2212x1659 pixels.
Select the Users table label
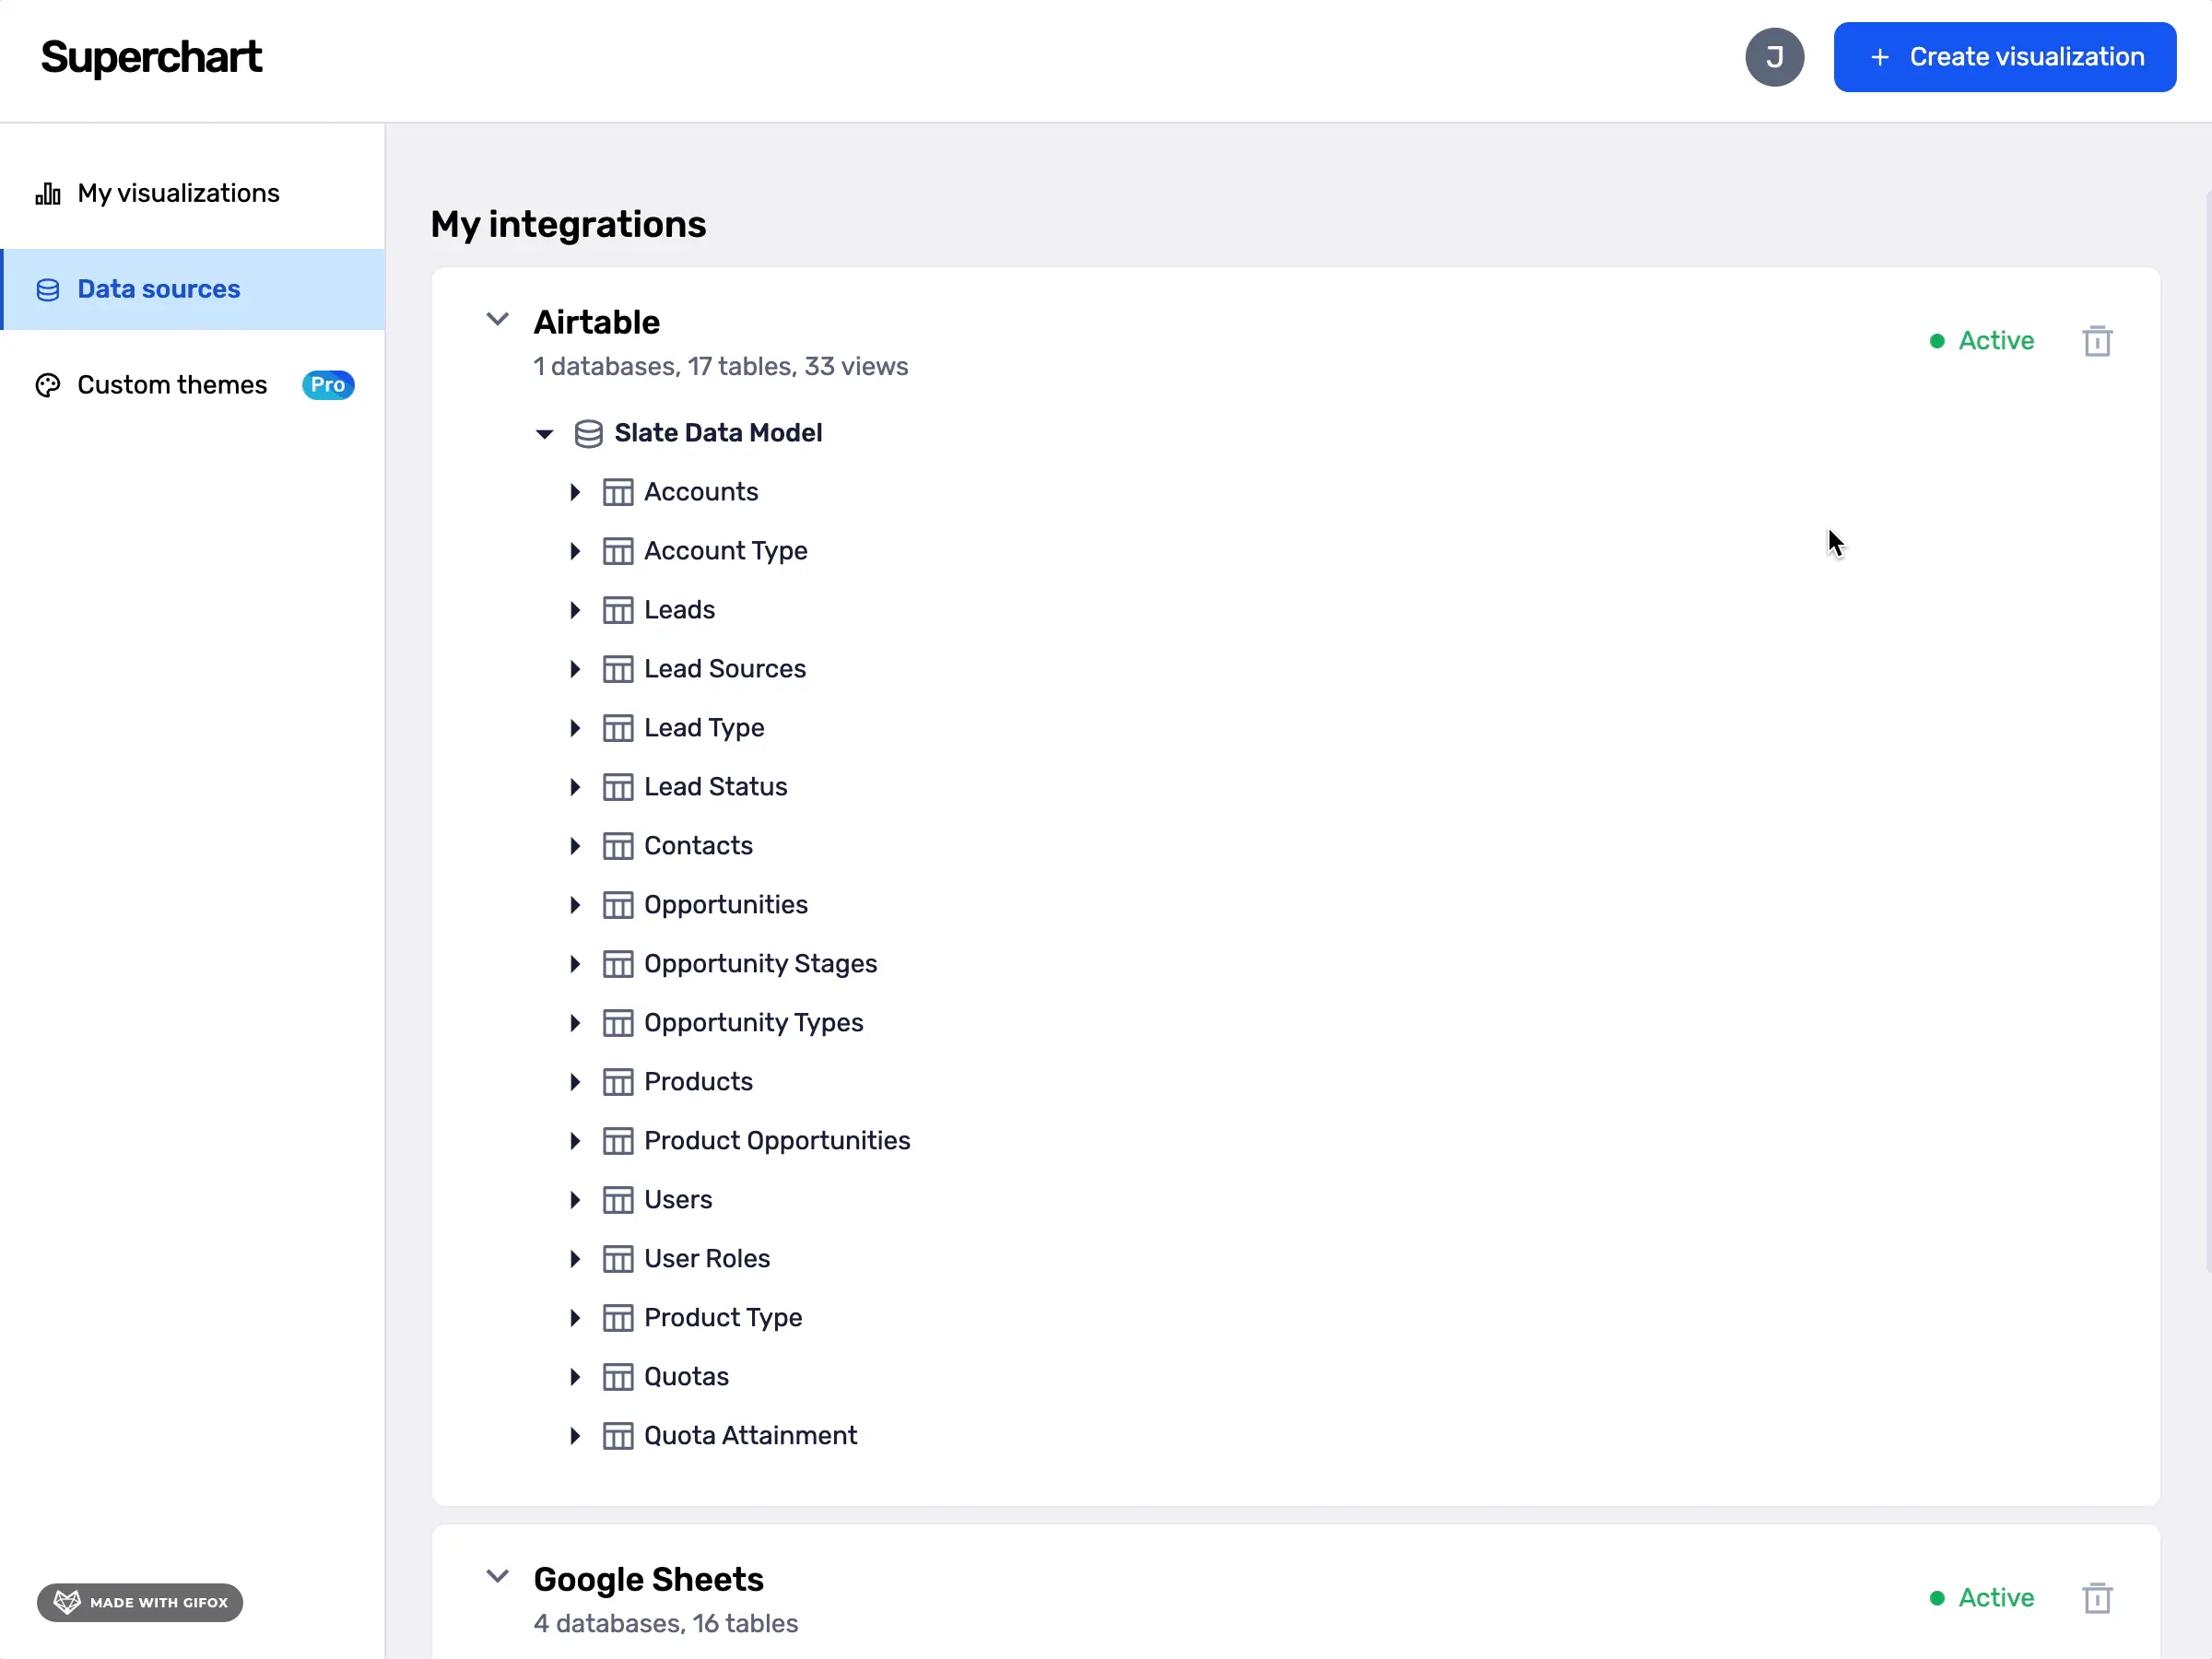tap(678, 1200)
